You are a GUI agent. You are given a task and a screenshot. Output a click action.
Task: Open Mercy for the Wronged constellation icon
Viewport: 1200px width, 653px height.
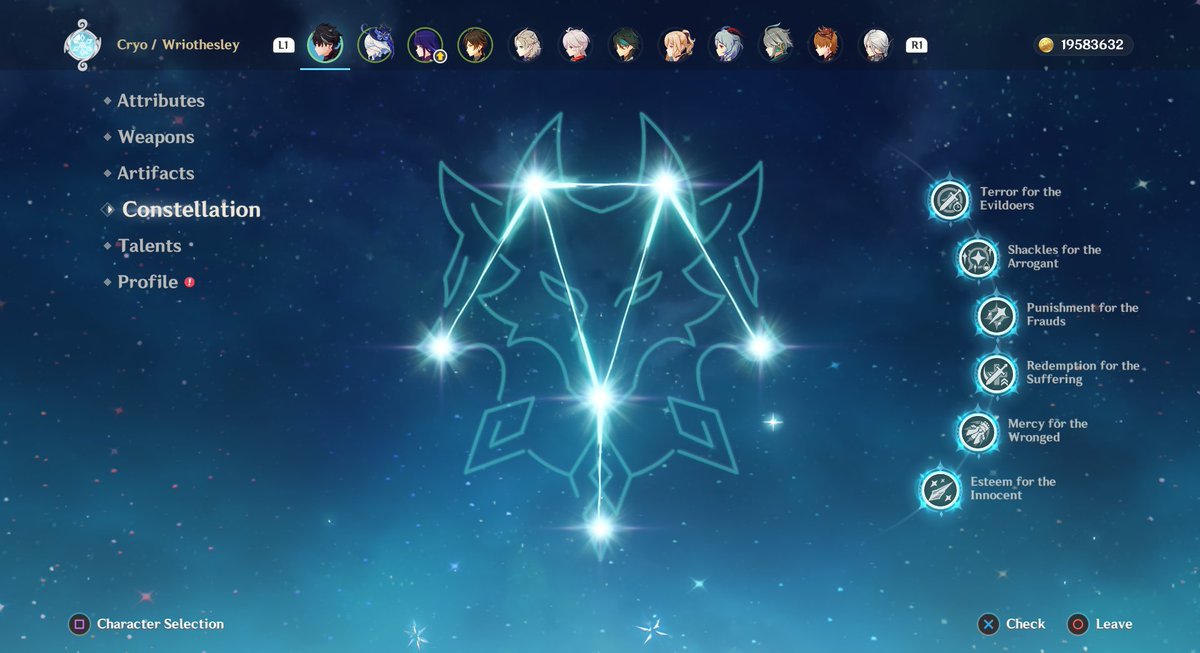coord(977,431)
